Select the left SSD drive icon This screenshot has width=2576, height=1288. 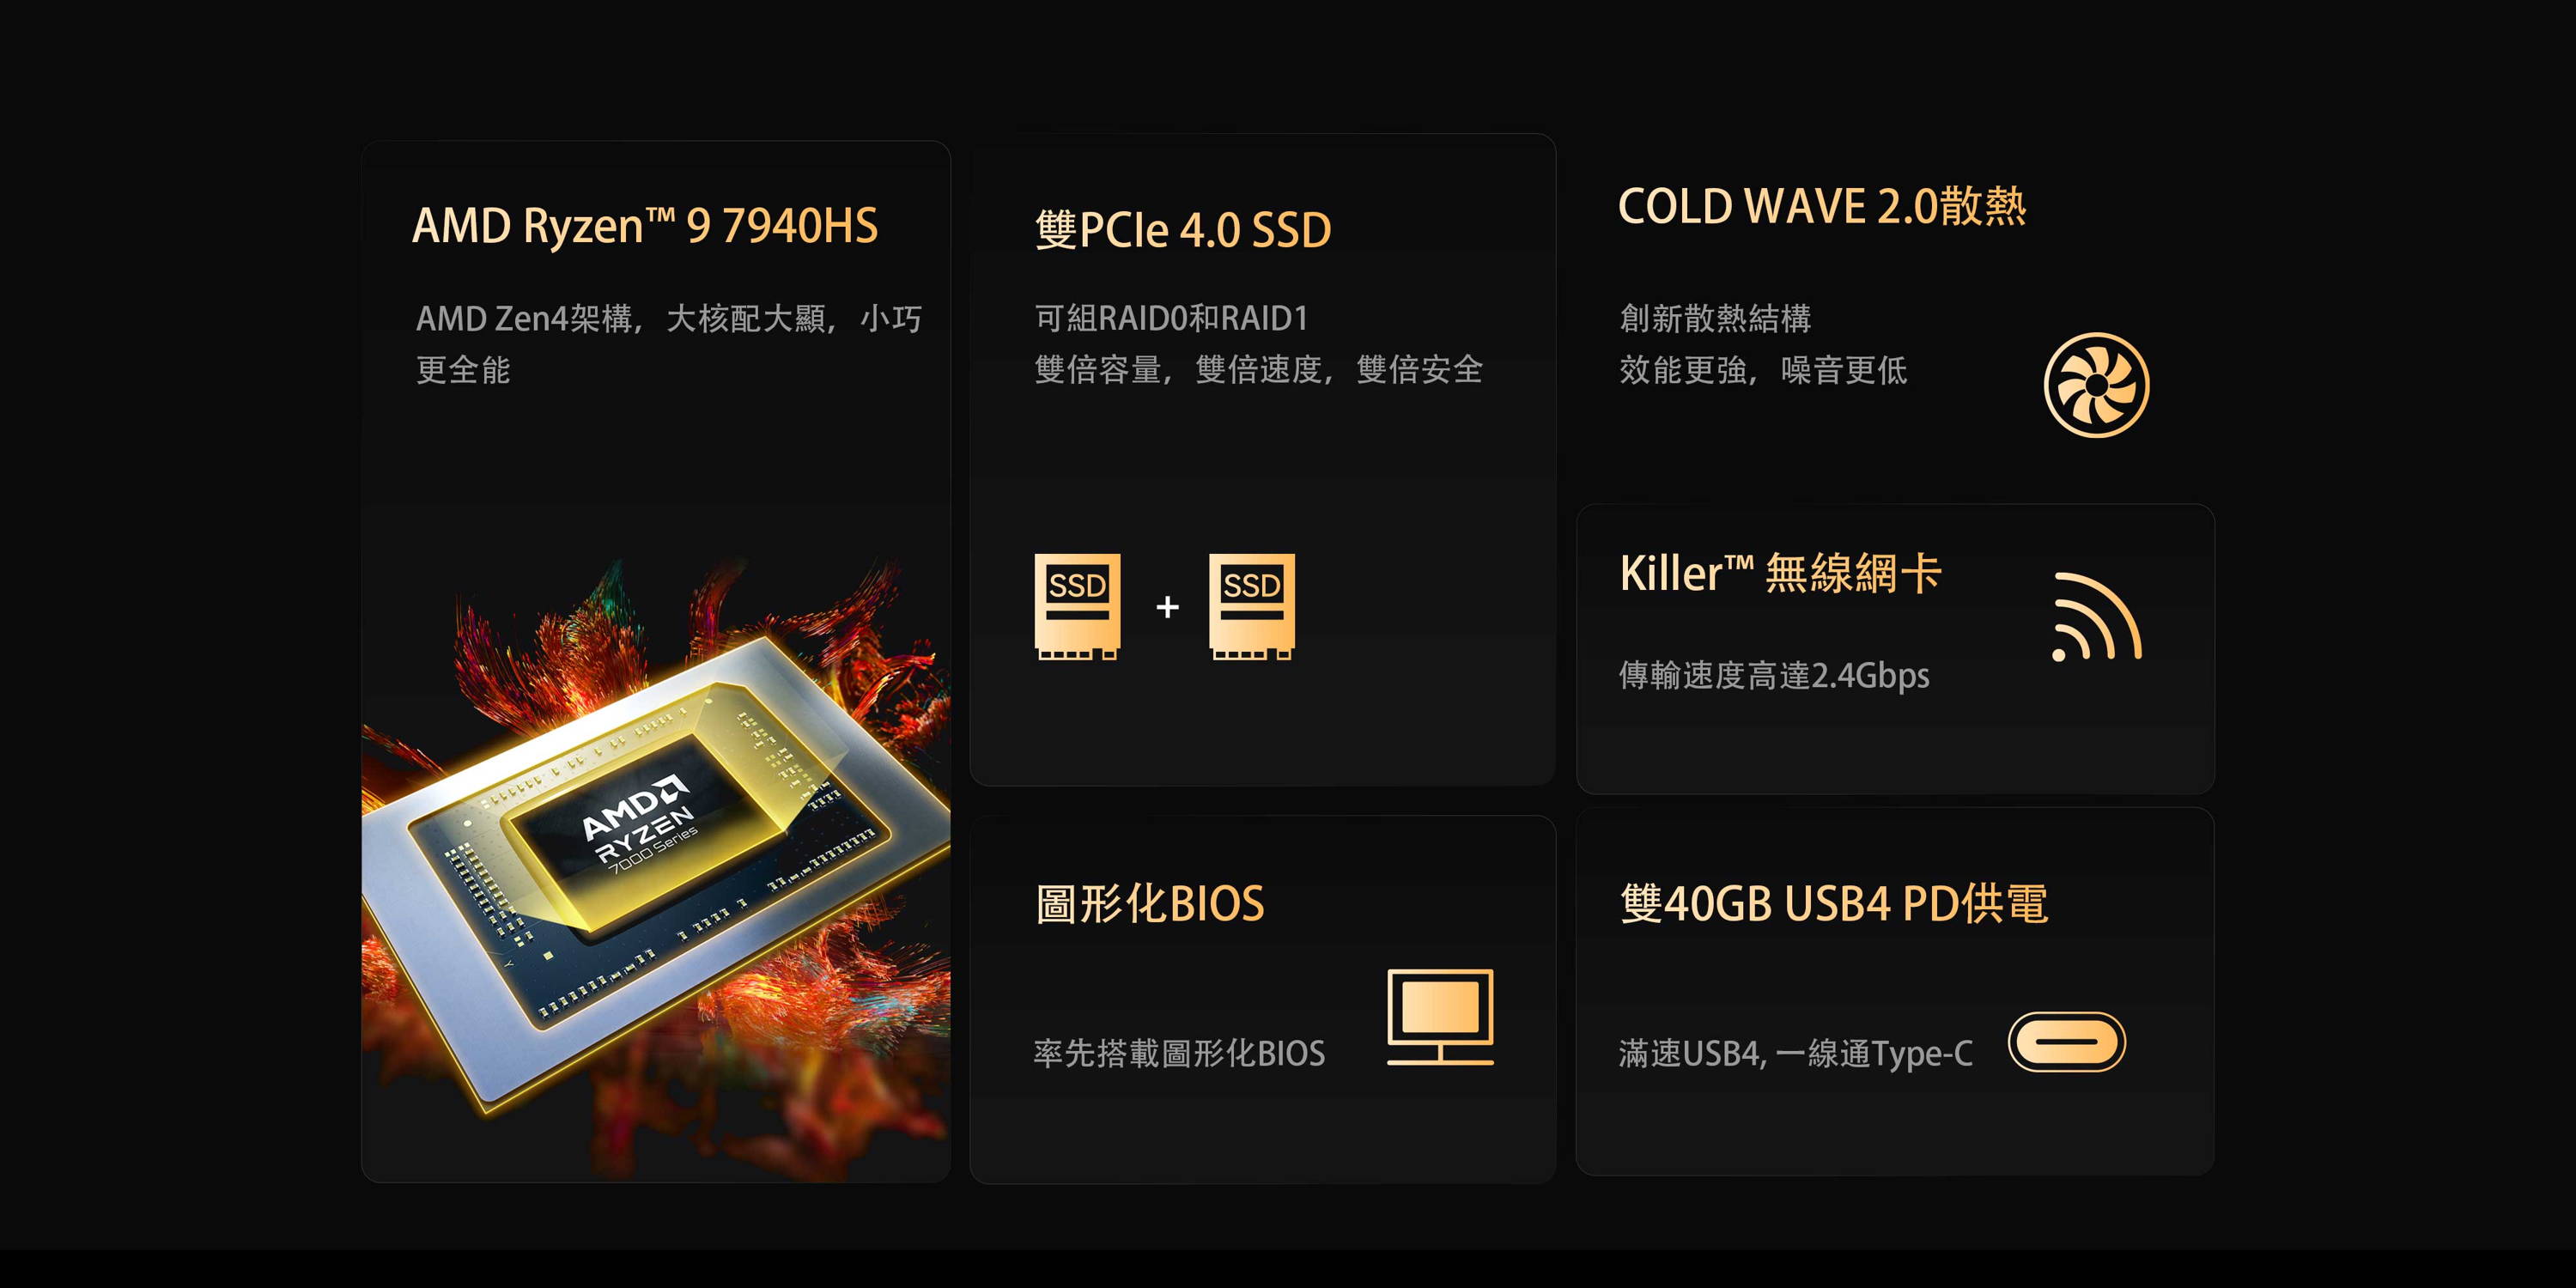pos(1077,606)
